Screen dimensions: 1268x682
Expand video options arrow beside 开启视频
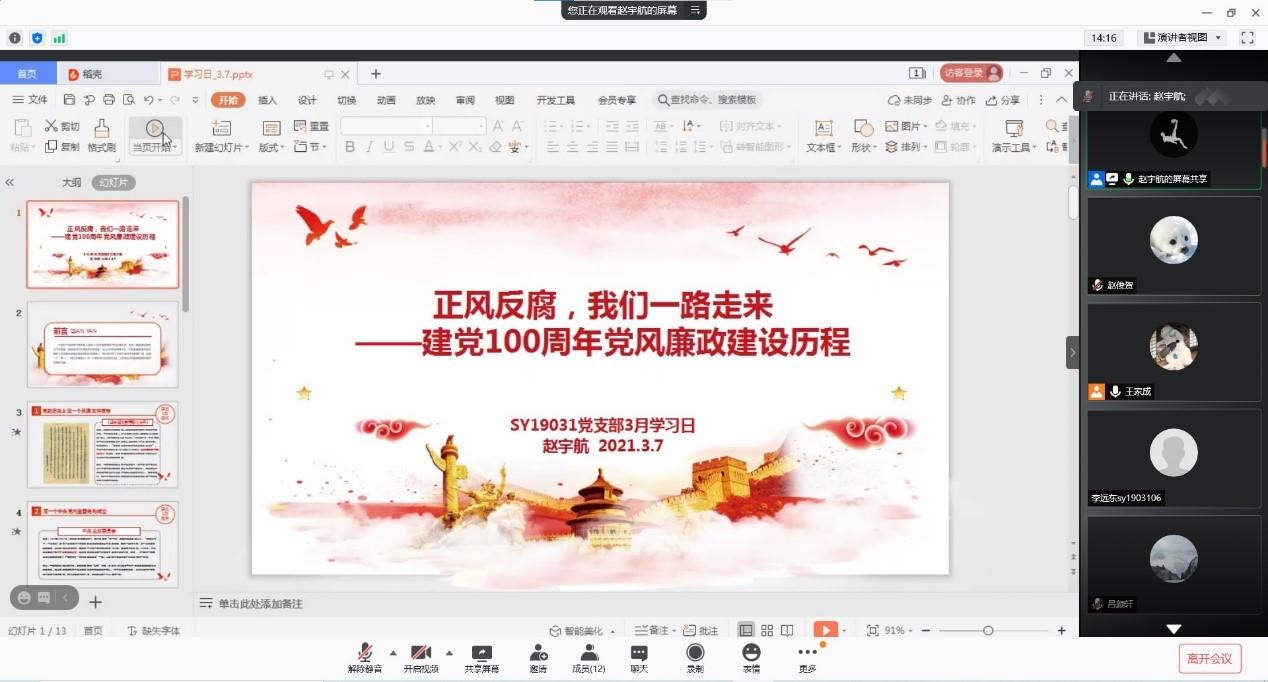pyautogui.click(x=449, y=652)
